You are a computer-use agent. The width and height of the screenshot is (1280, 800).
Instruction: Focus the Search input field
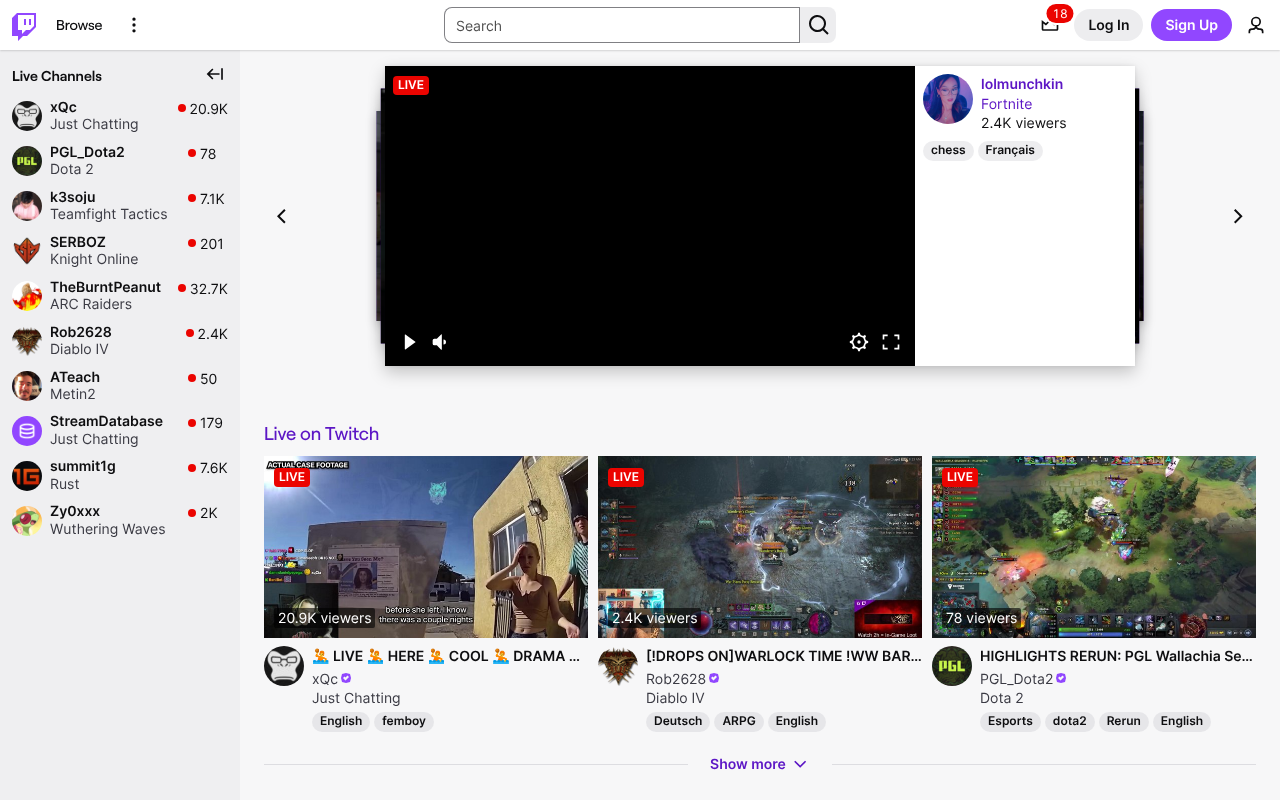pos(622,25)
